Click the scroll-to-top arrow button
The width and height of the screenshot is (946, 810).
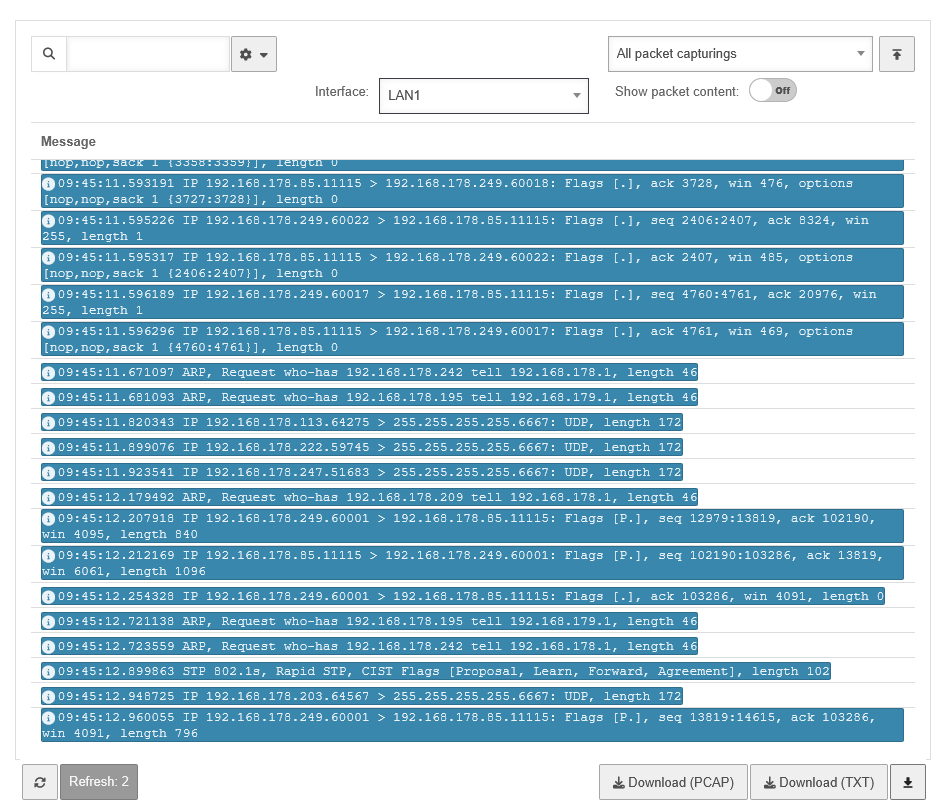coord(897,54)
